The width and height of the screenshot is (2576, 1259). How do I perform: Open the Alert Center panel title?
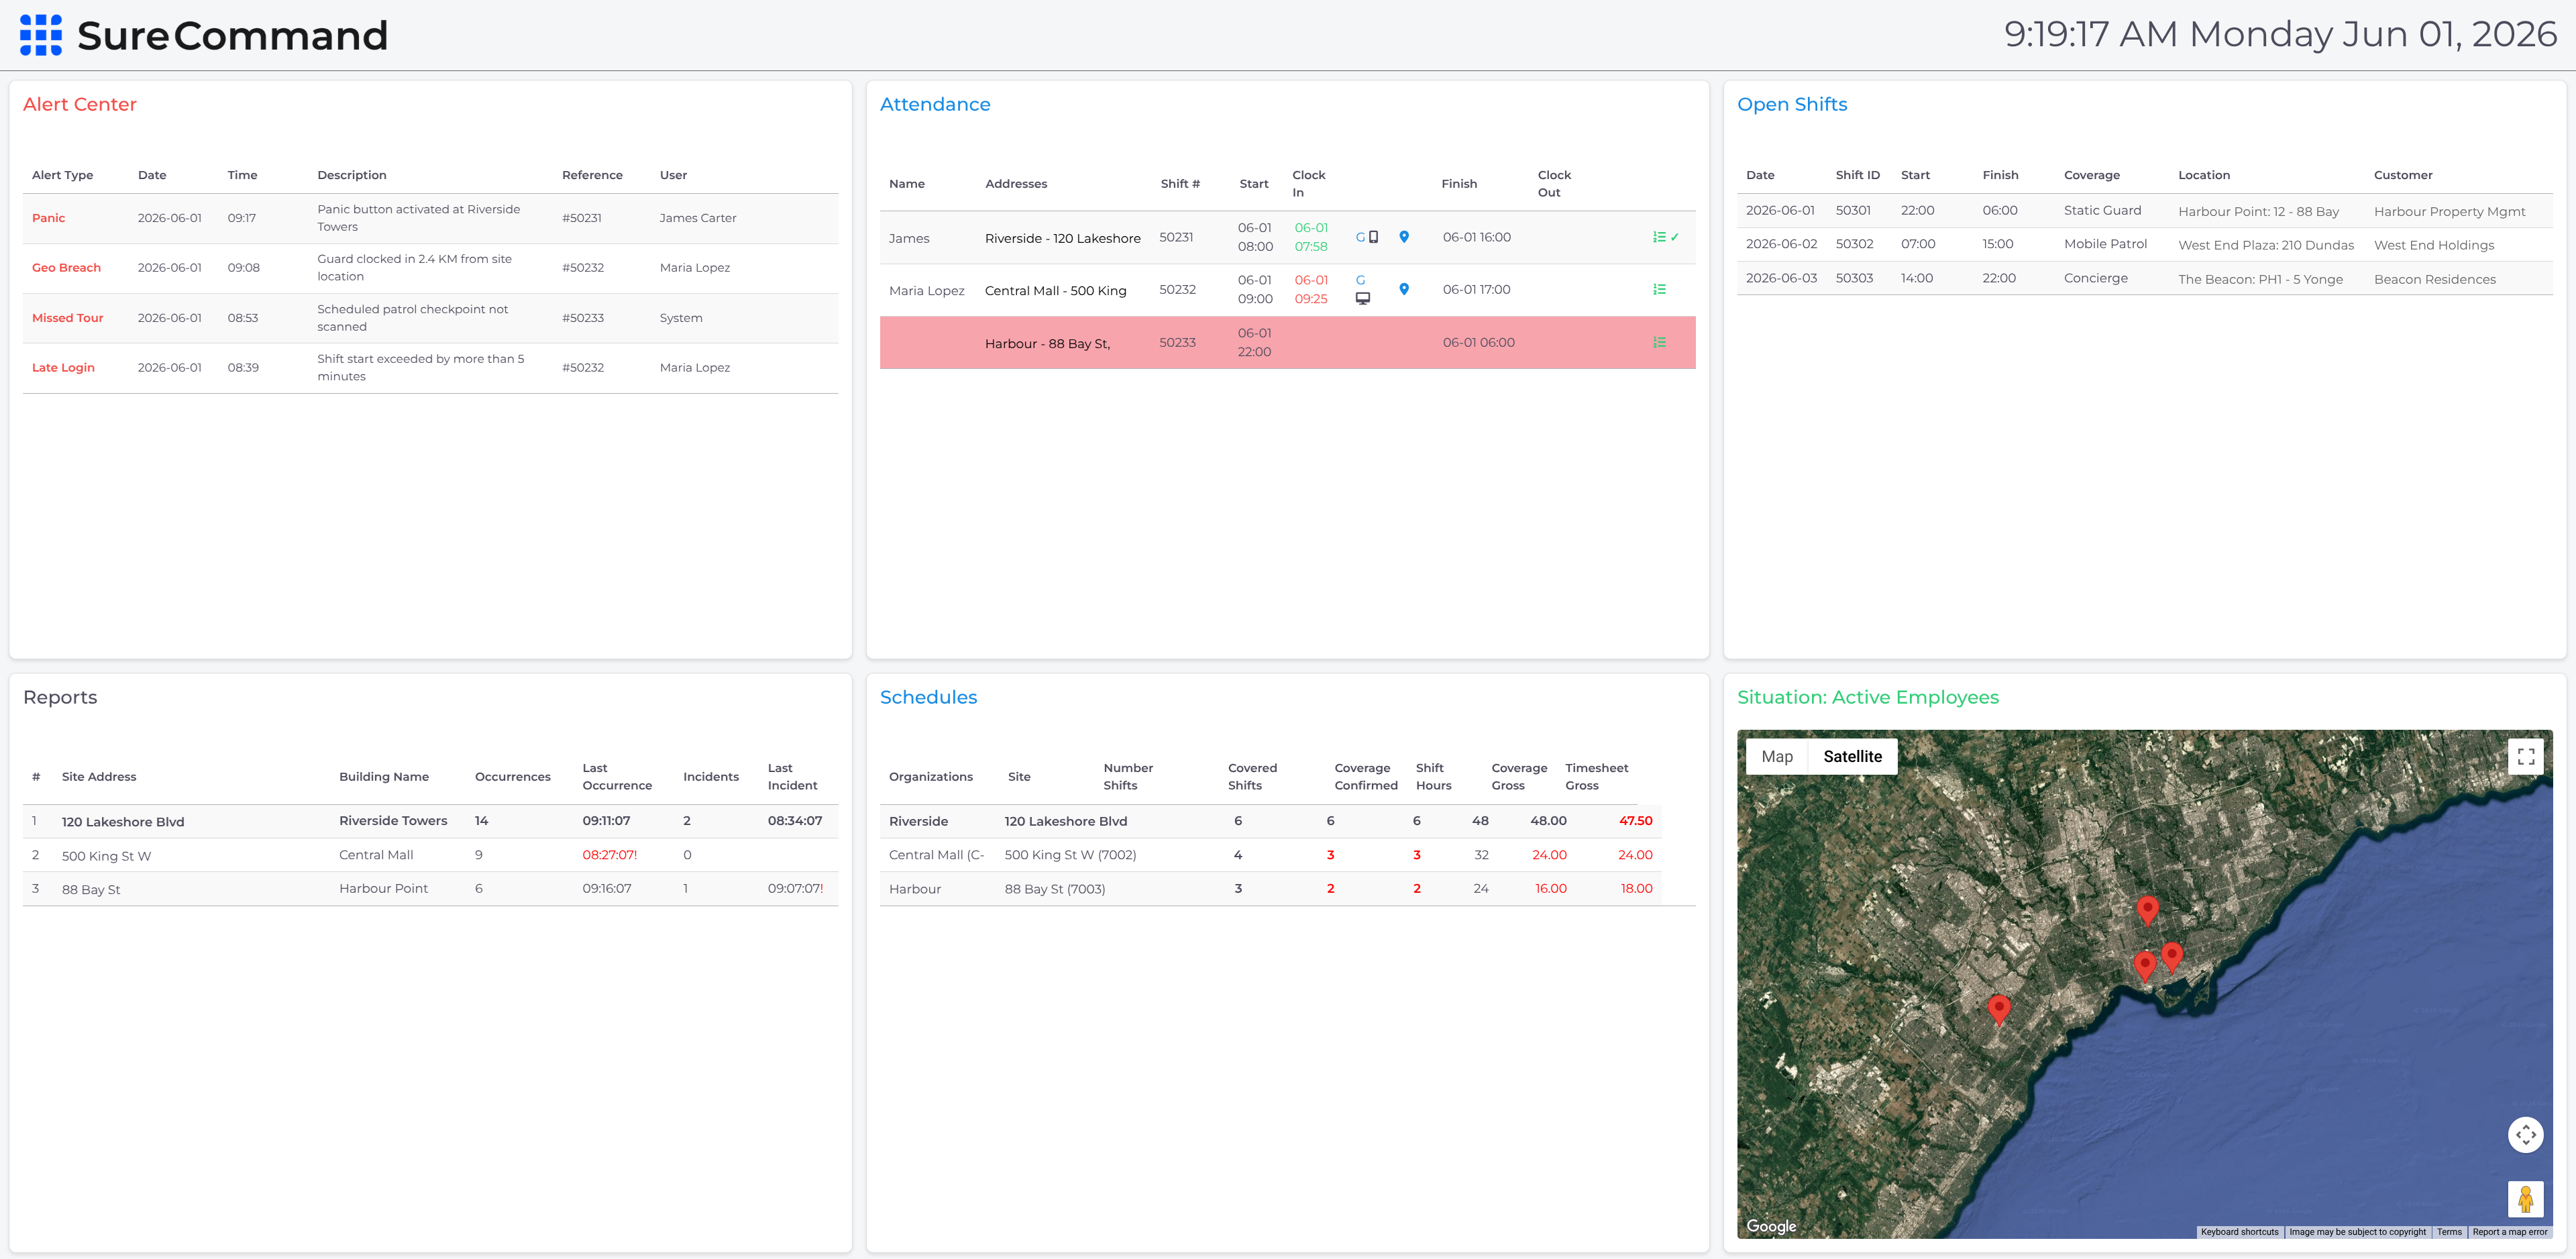tap(80, 104)
